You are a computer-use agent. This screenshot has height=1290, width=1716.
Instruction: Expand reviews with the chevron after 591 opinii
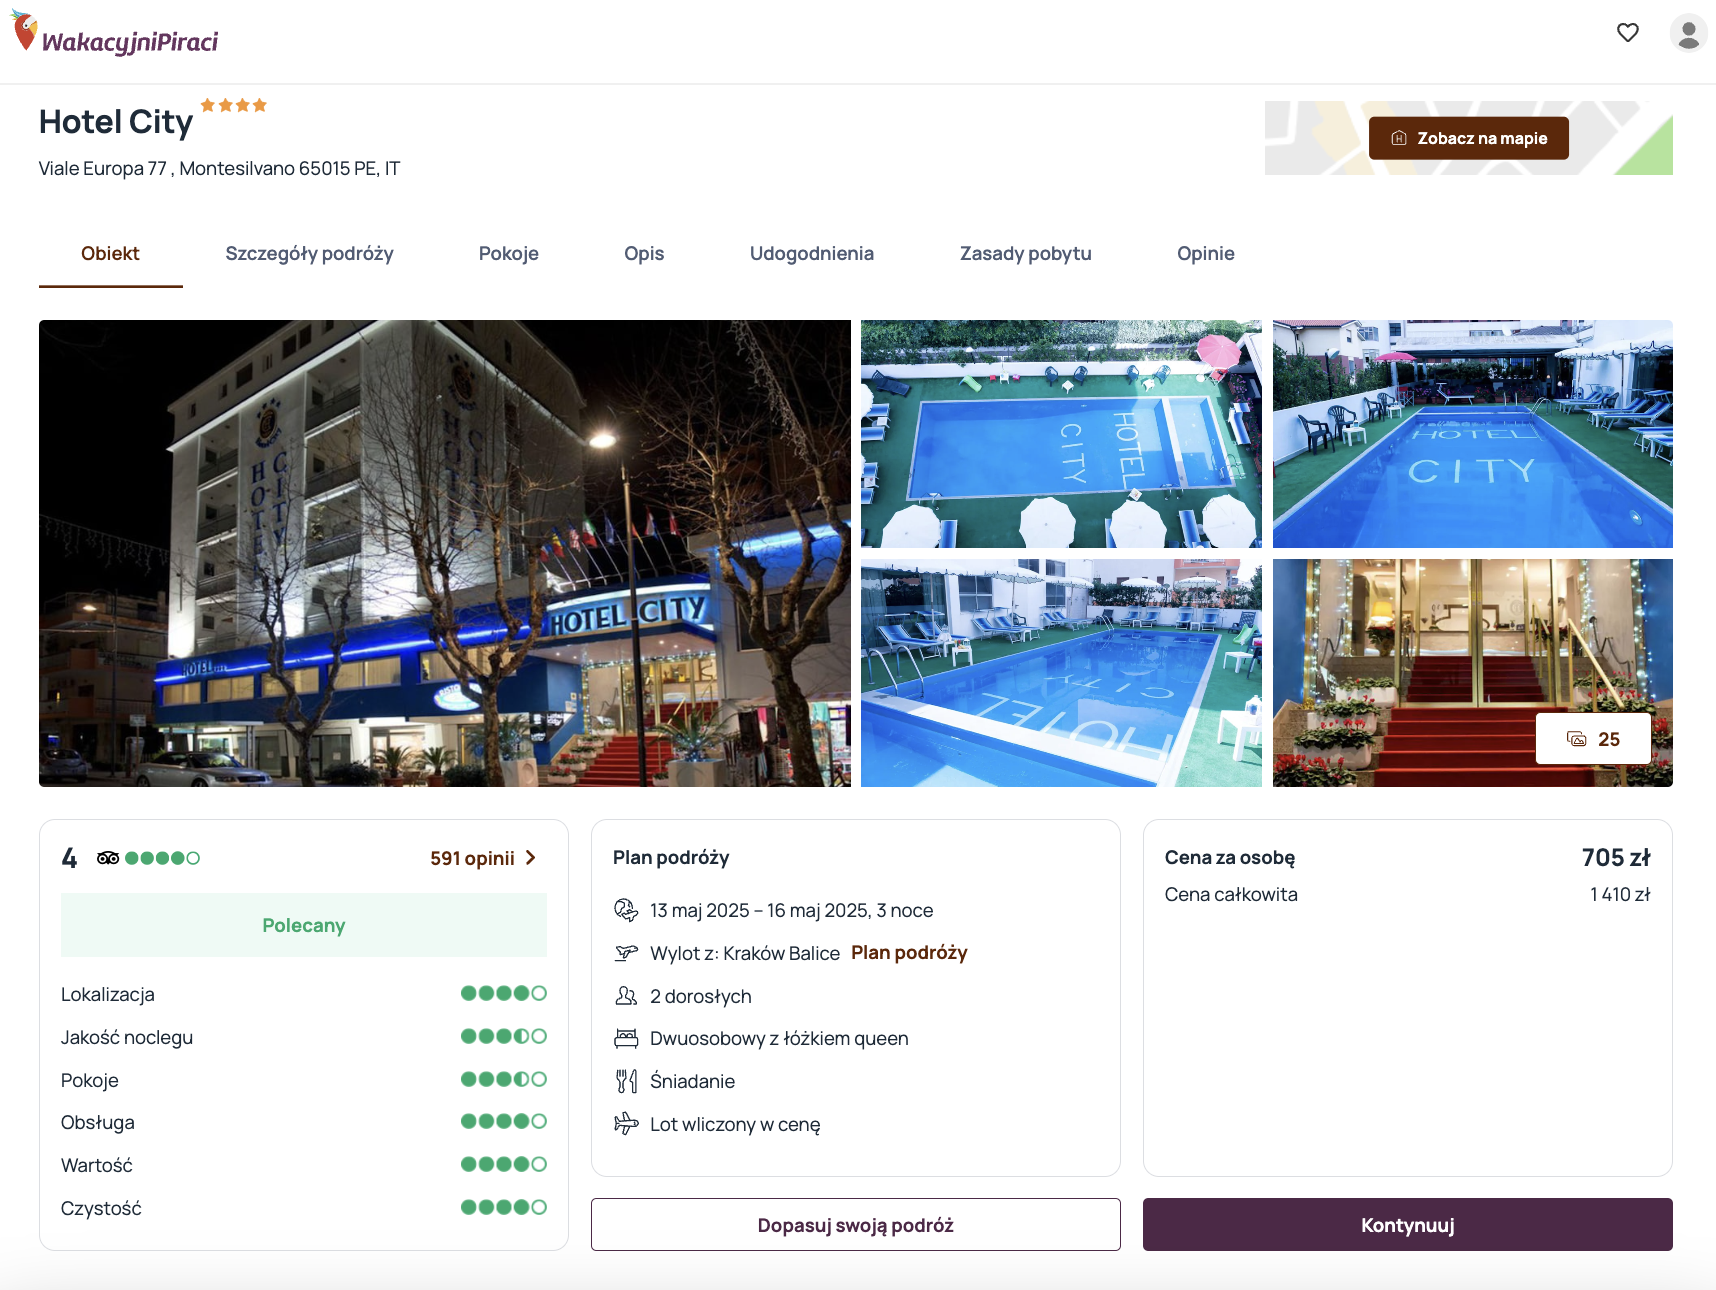coord(531,858)
